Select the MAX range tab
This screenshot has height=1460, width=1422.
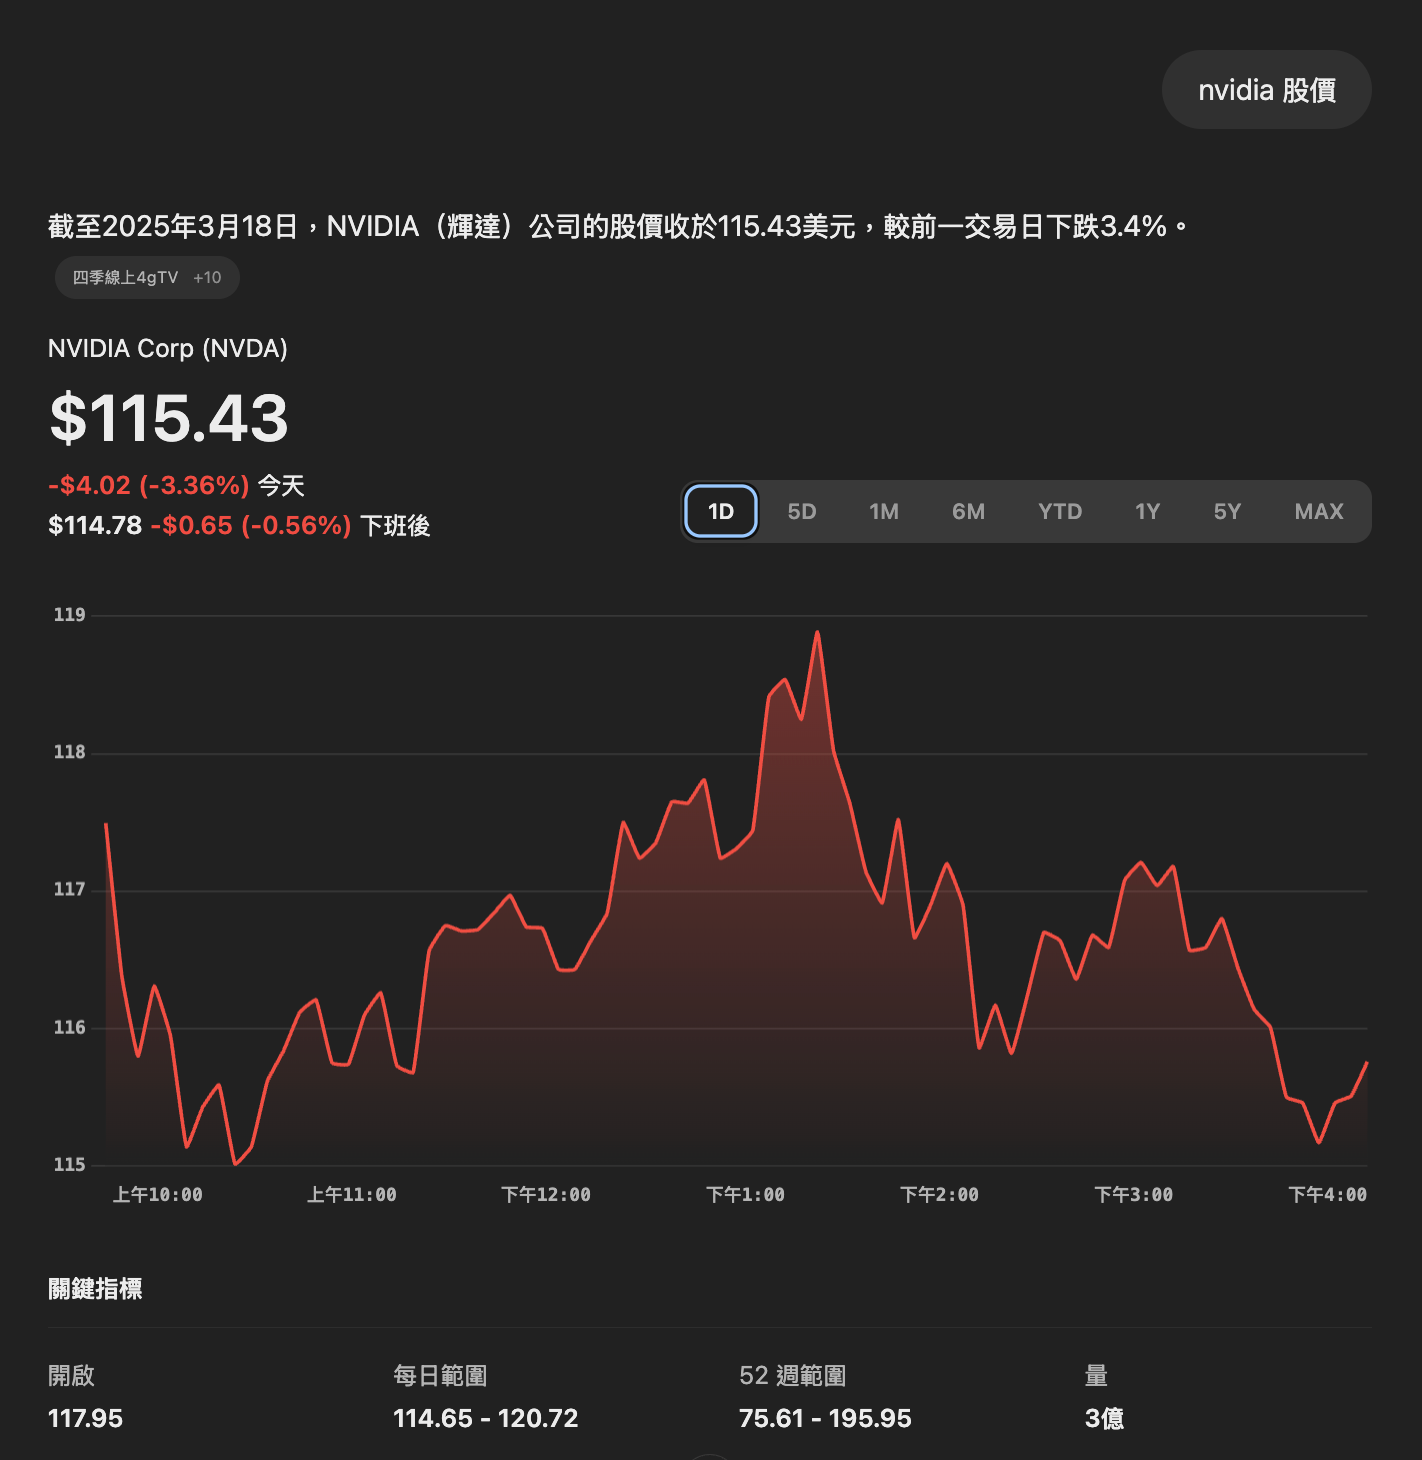[x=1319, y=511]
